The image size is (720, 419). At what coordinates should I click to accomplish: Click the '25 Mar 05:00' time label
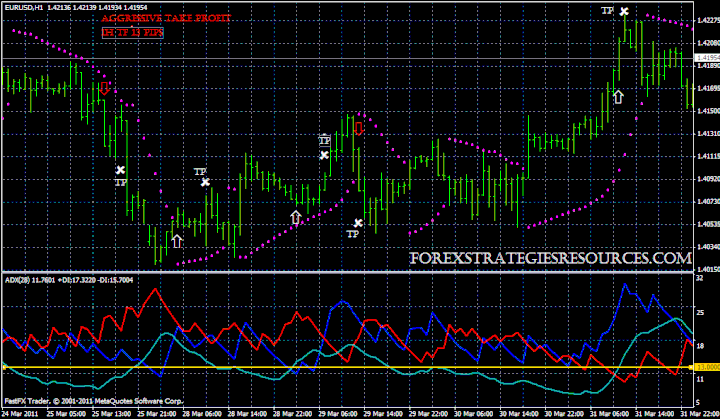click(x=65, y=414)
